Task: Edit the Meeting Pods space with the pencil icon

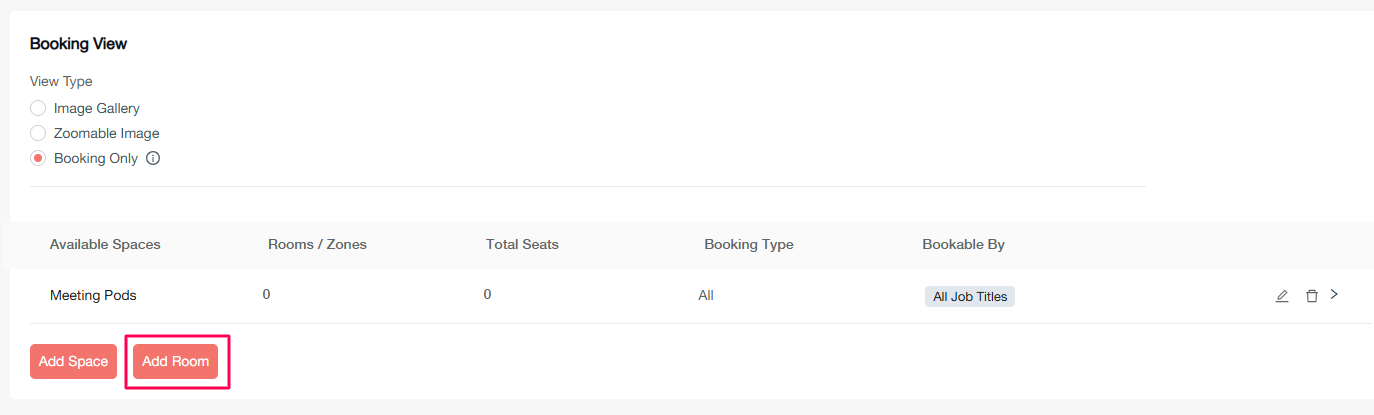Action: coord(1282,296)
